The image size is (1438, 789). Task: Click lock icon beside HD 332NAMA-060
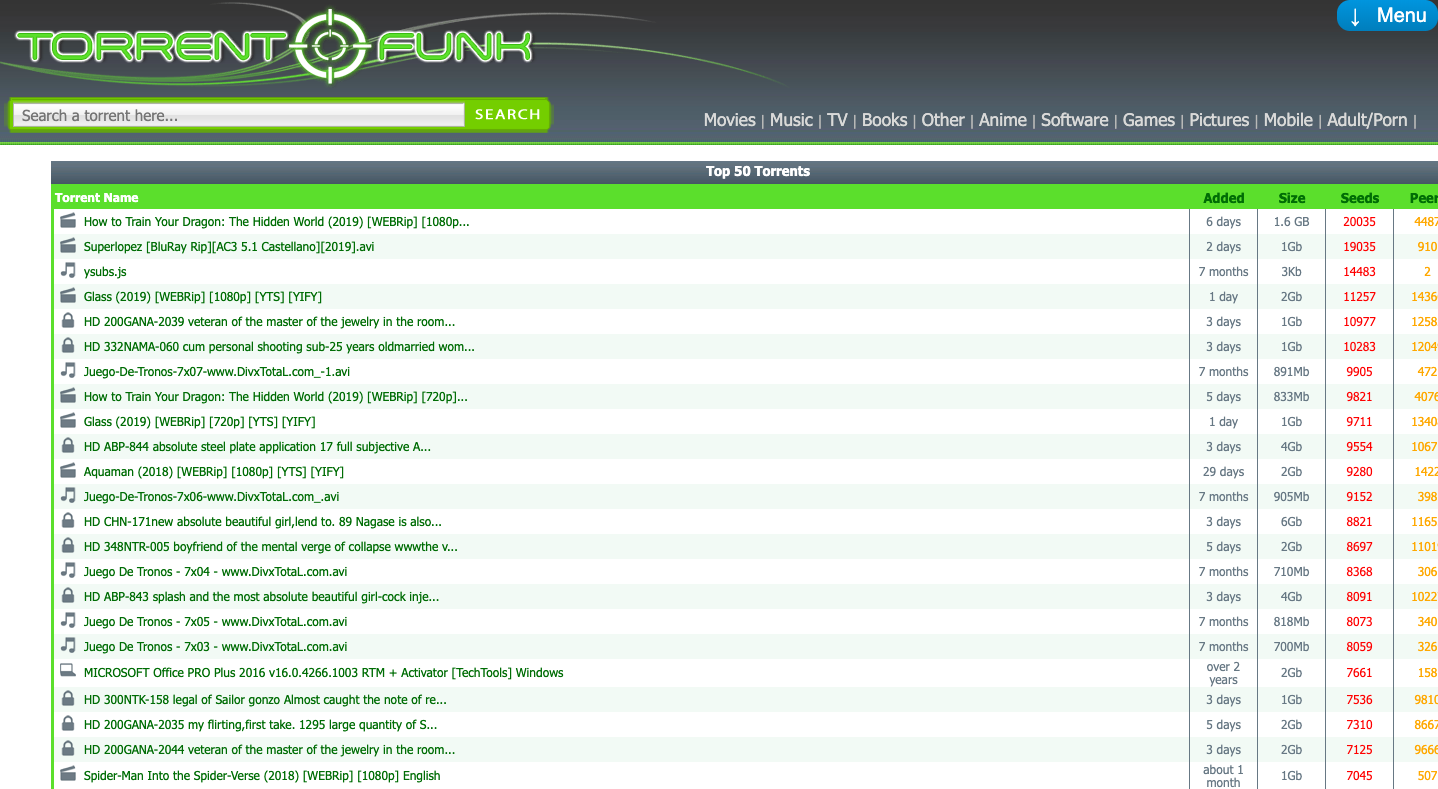[x=68, y=346]
